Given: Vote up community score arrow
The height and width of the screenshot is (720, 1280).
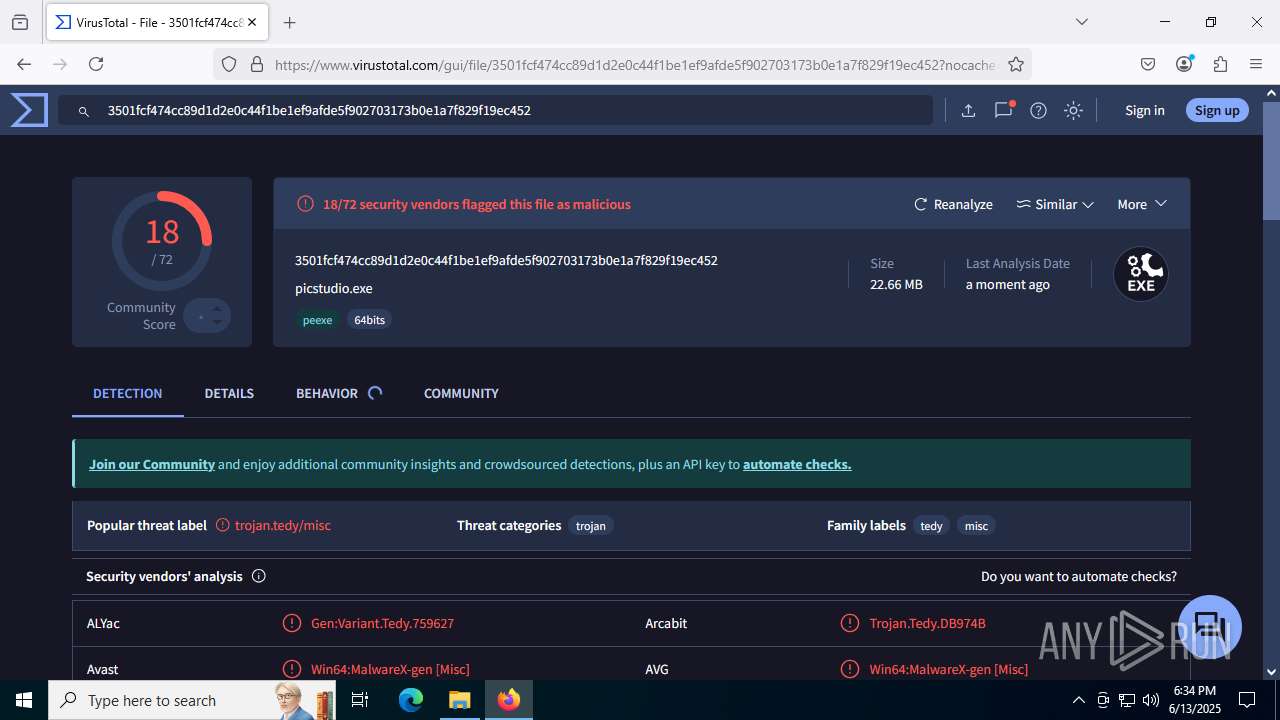Looking at the screenshot, I should (x=217, y=308).
